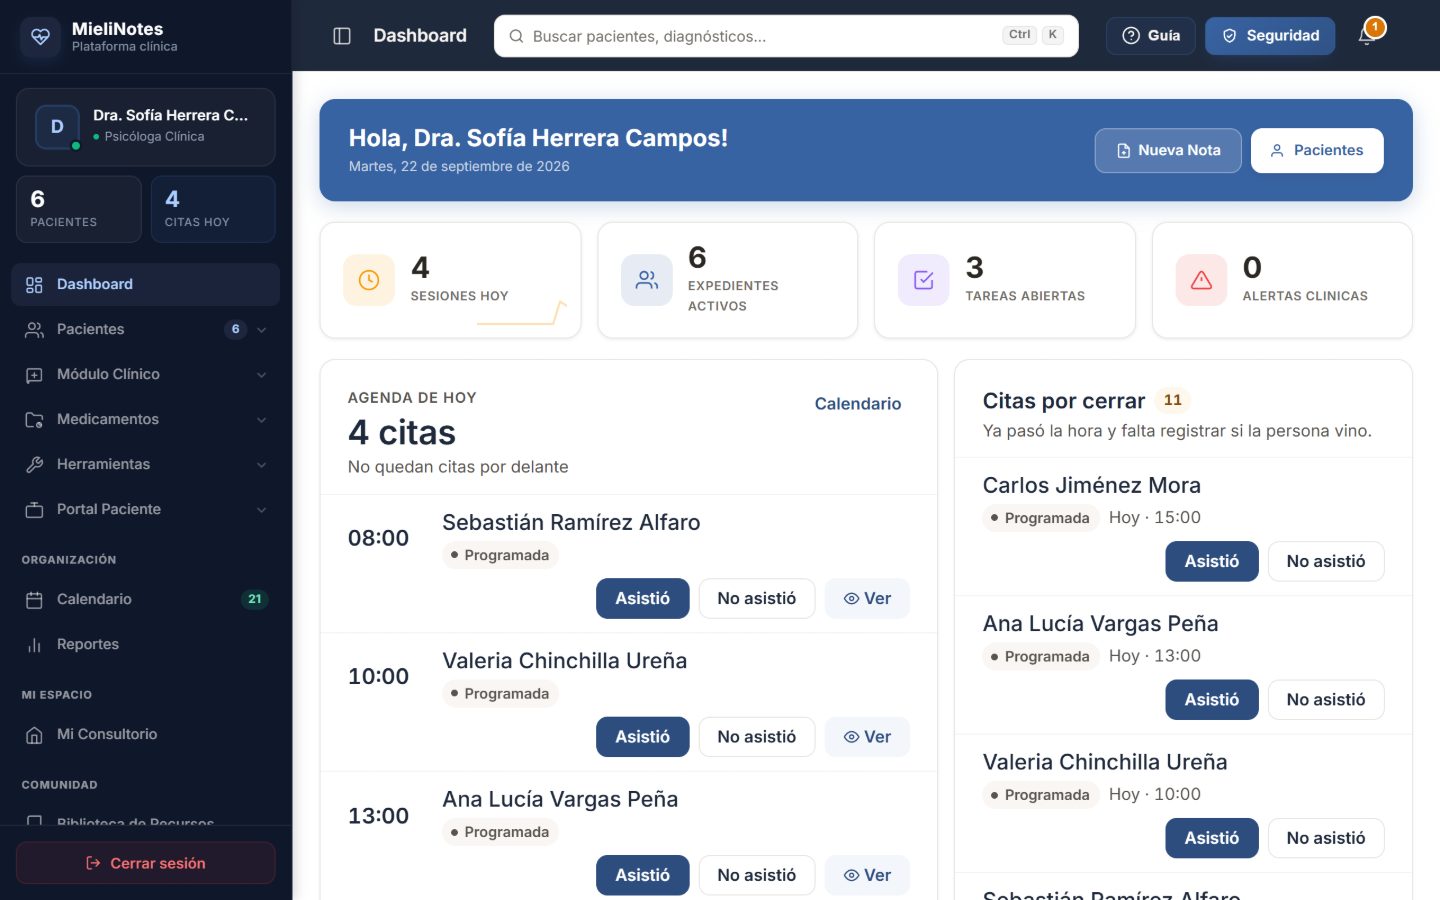Click the white Pacientes button in banner
Viewport: 1440px width, 900px height.
tap(1317, 150)
